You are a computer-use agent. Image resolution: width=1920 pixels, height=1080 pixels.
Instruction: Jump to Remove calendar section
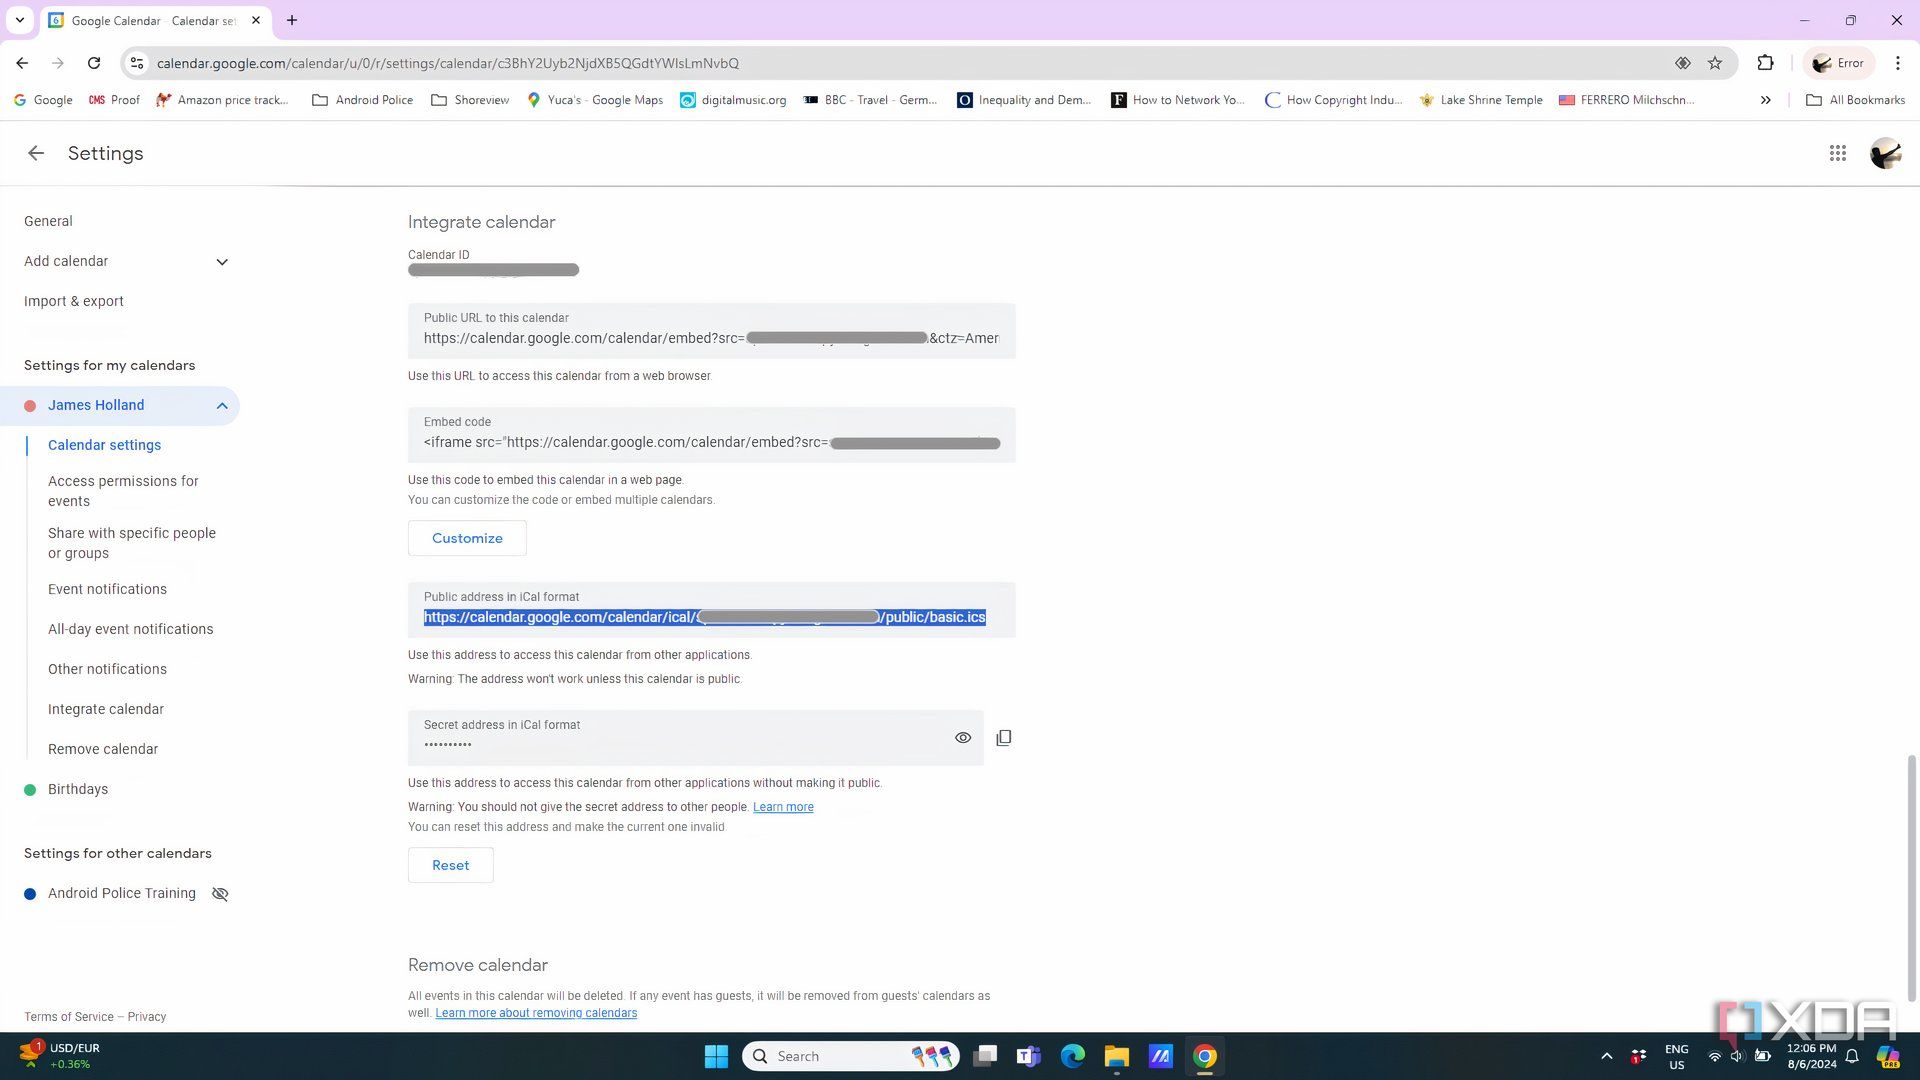tap(103, 749)
